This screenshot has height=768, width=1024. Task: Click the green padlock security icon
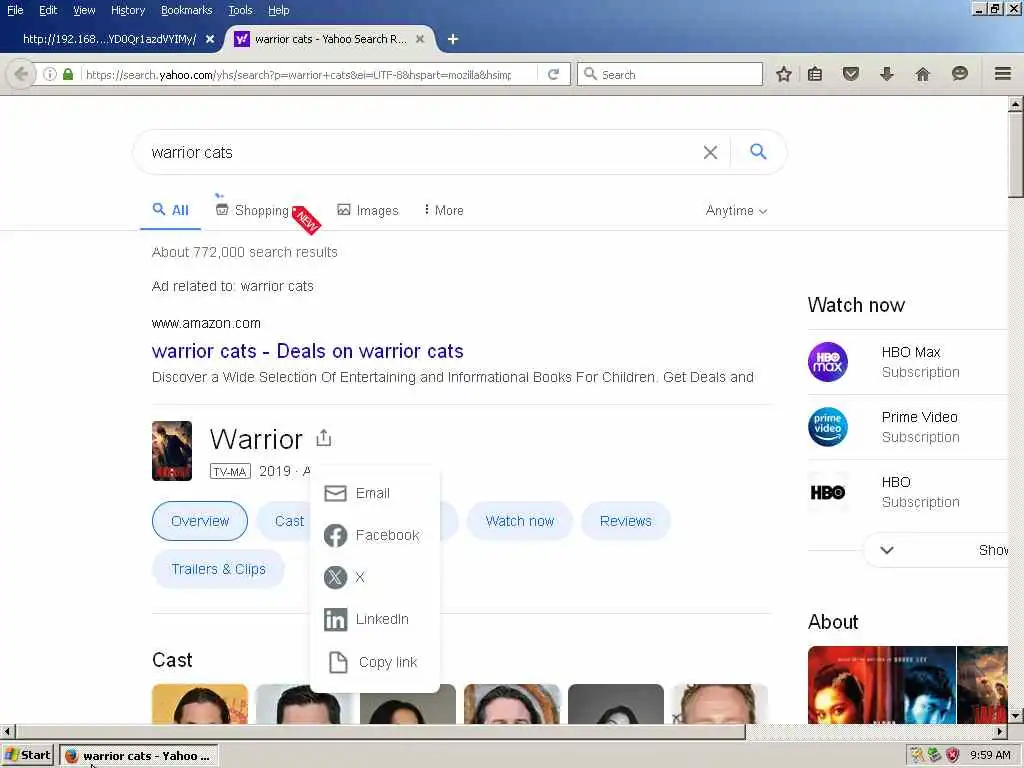click(67, 74)
